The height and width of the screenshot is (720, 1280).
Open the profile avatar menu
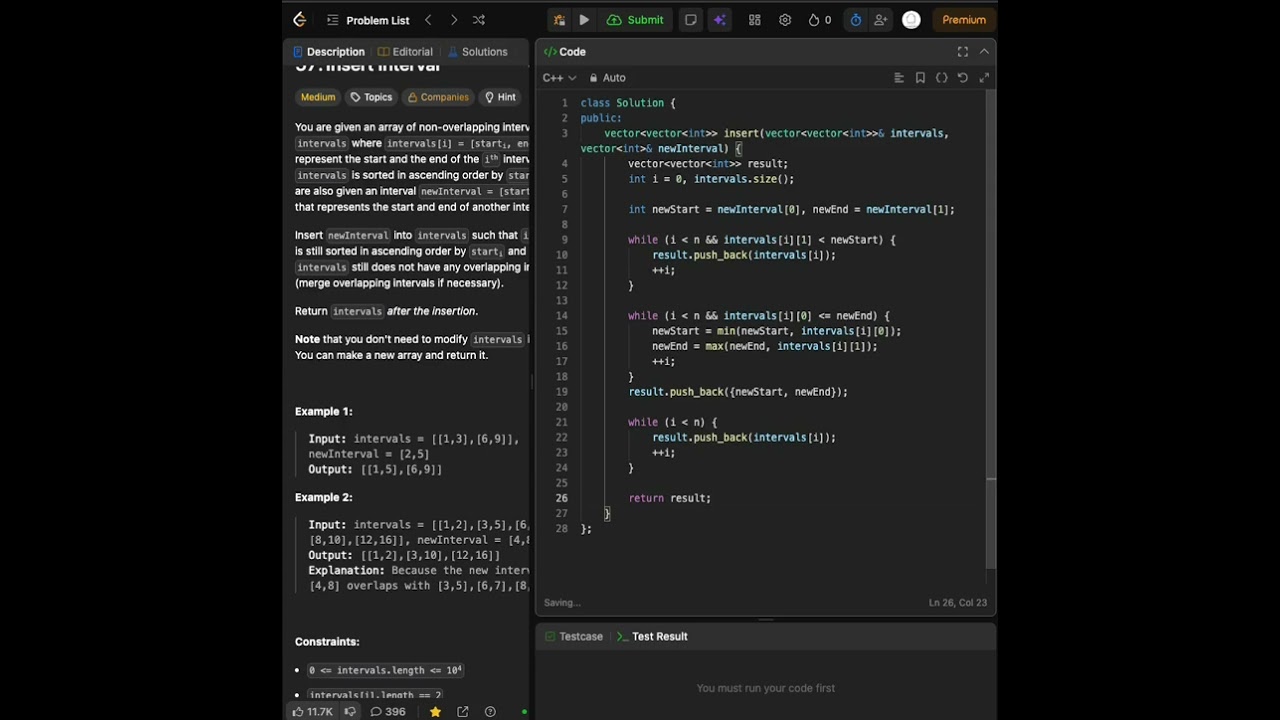click(x=911, y=20)
